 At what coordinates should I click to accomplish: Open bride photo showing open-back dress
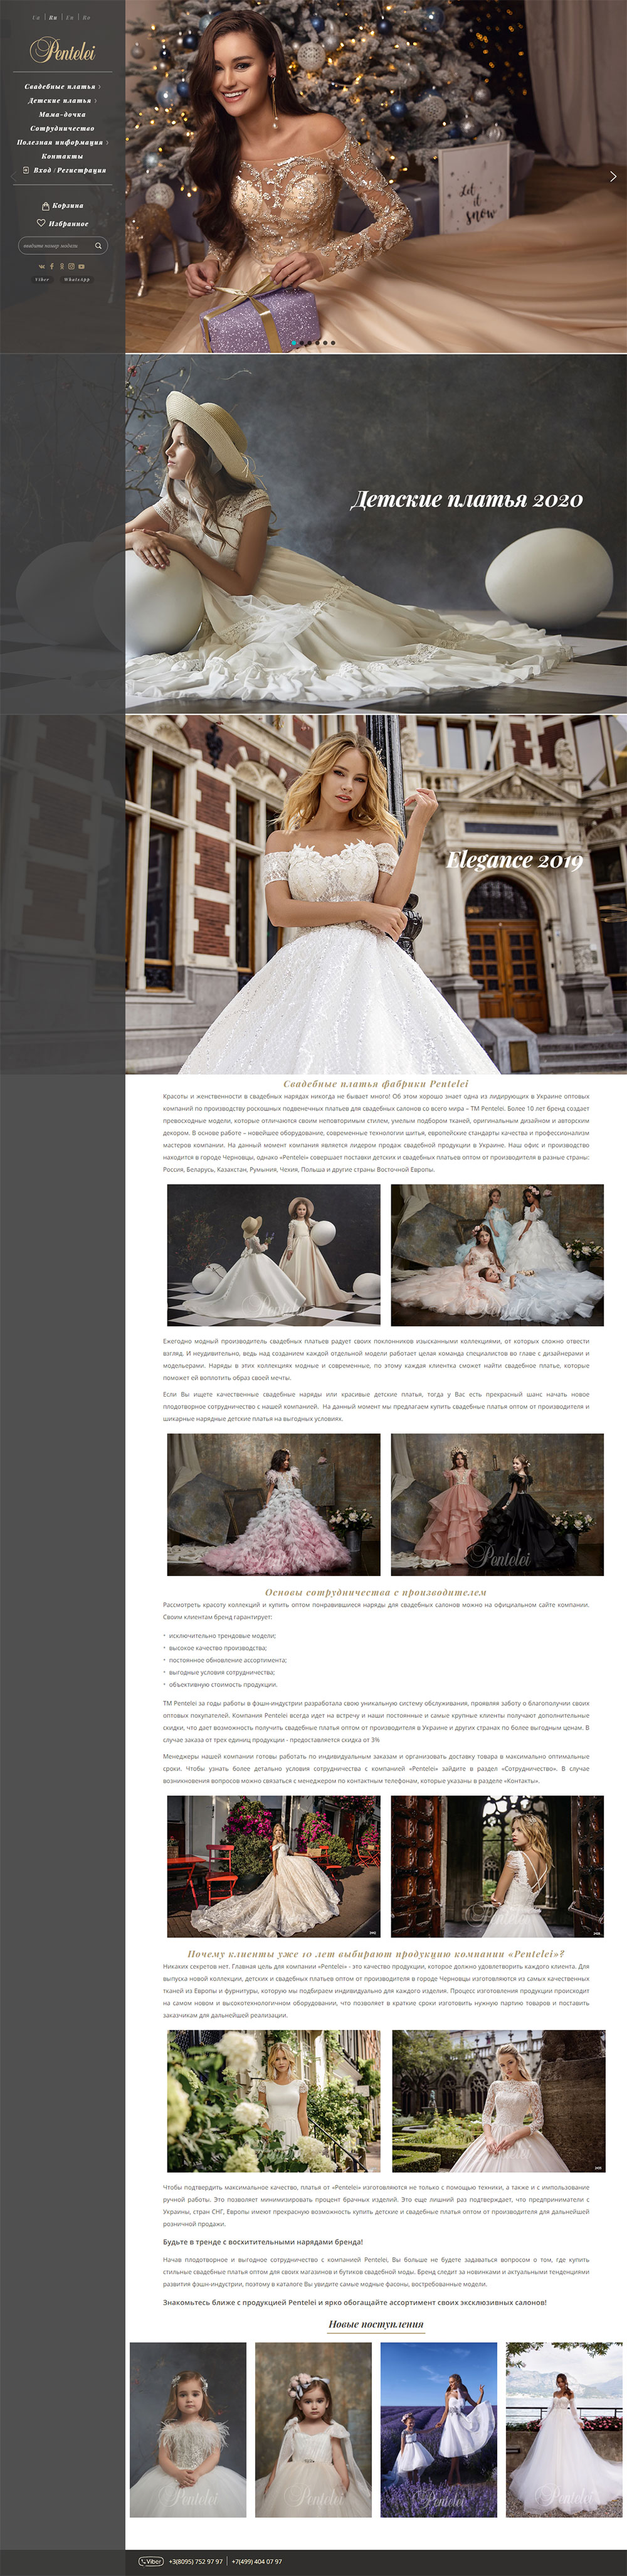click(x=497, y=1866)
